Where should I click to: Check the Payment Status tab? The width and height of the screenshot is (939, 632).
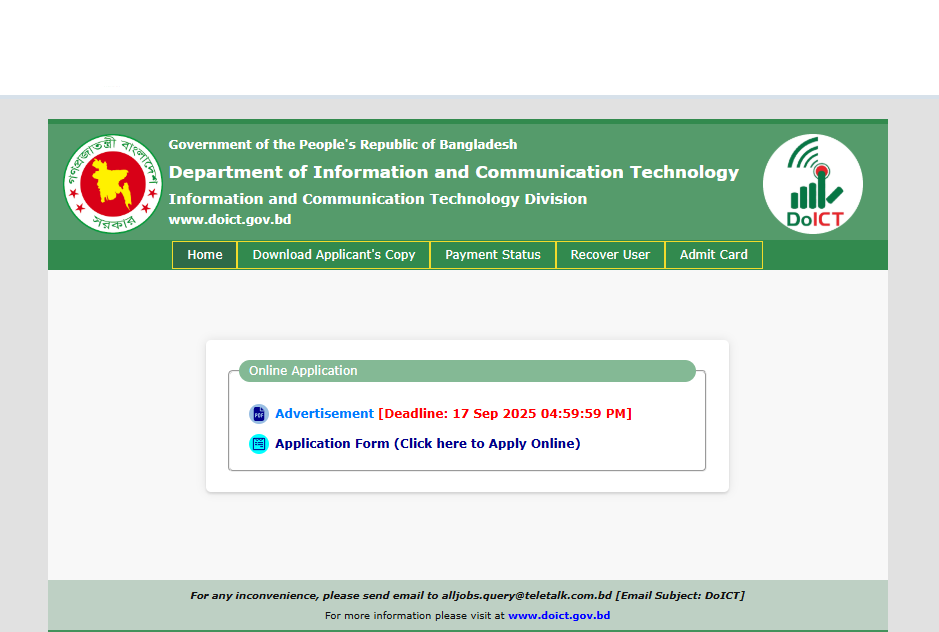point(492,255)
